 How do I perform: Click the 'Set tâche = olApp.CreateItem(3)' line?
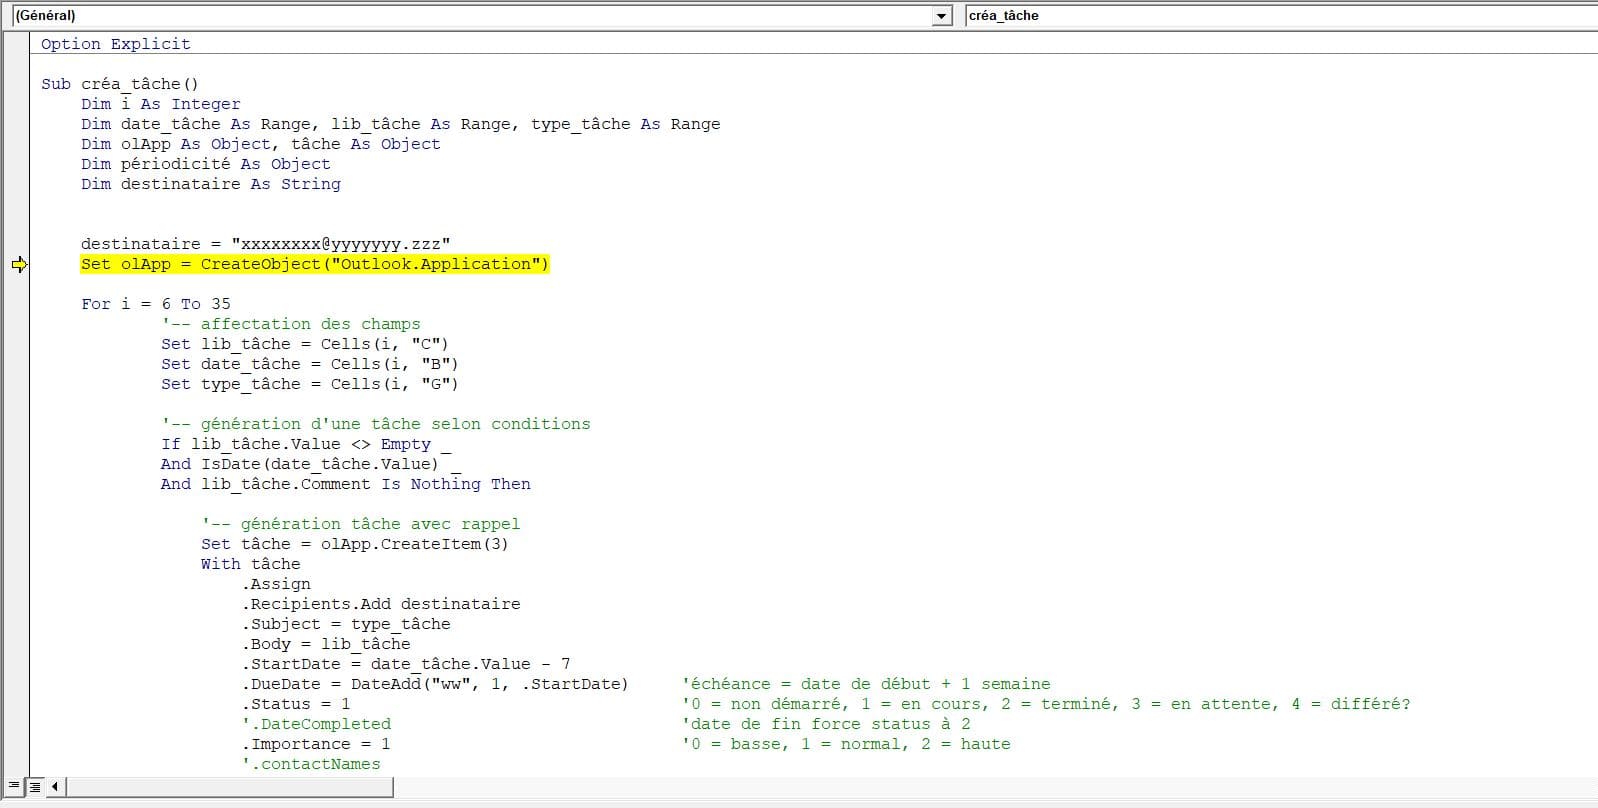coord(354,544)
